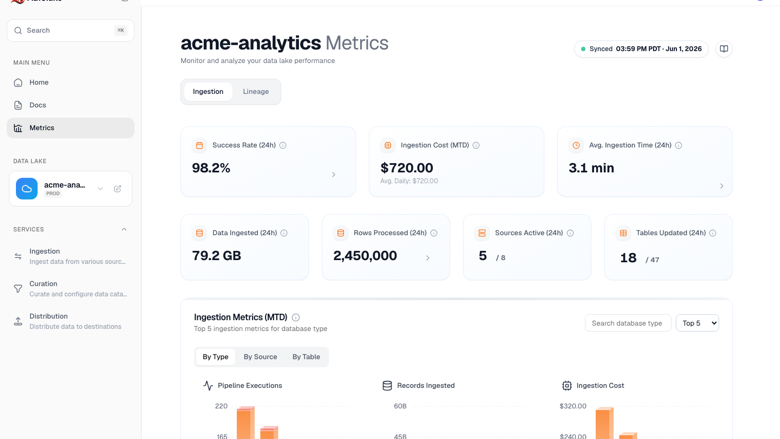Click info icon beside Ingestion Cost (MTD)
780x439 pixels.
point(476,145)
